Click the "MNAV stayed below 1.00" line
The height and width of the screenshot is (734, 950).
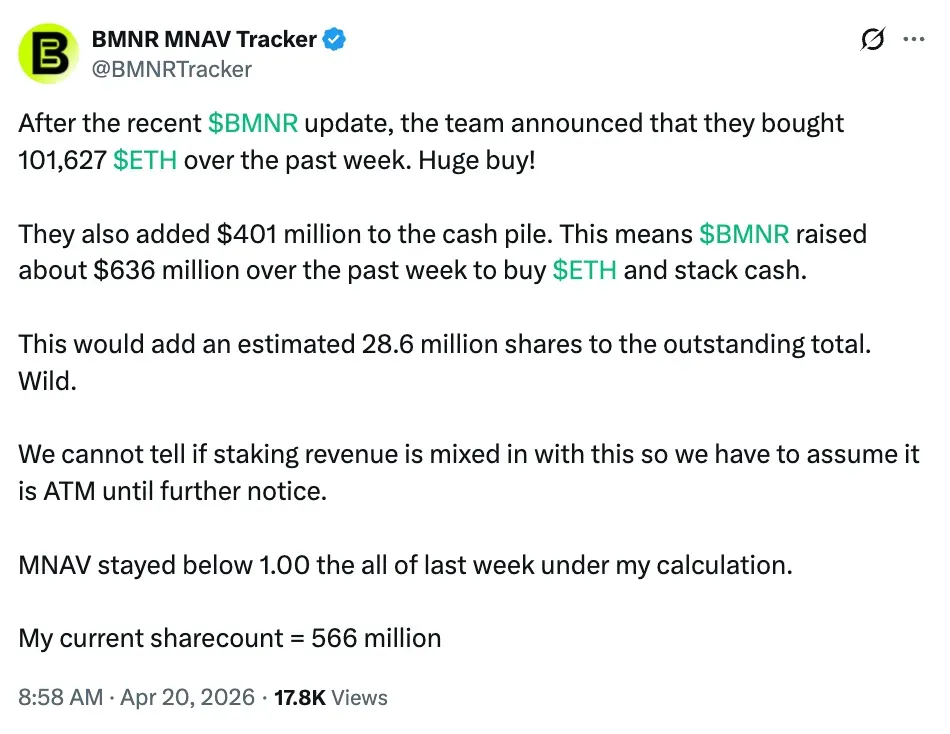coord(405,564)
